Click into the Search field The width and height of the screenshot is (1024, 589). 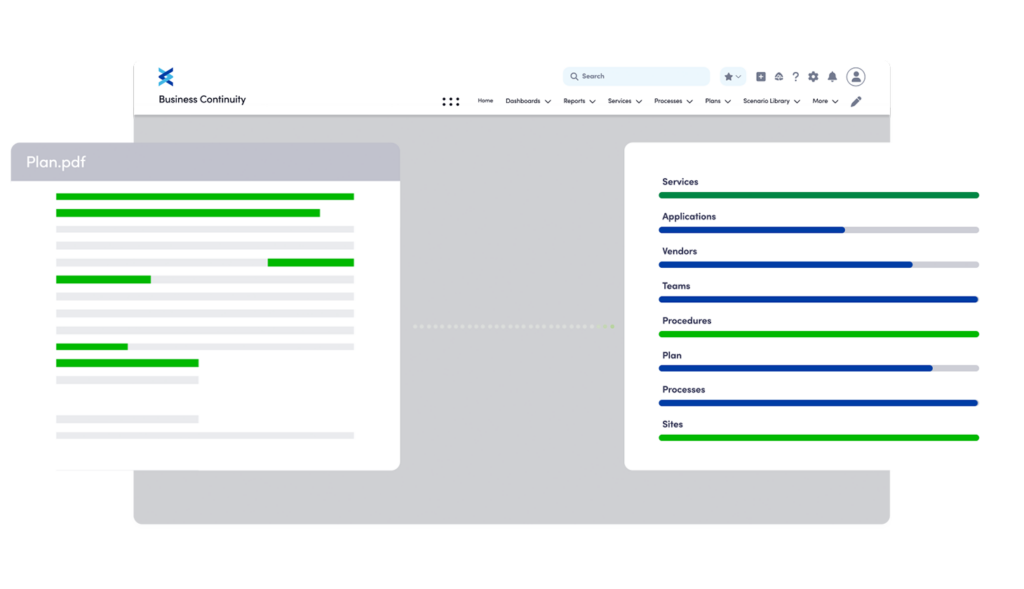[x=640, y=76]
